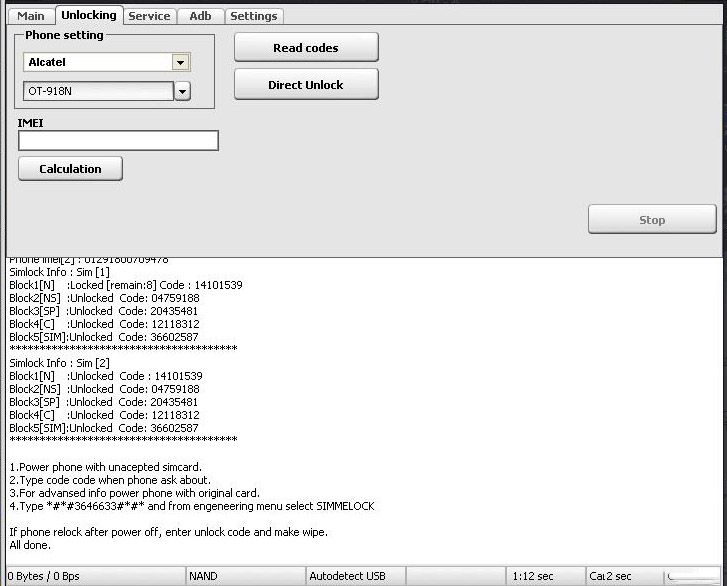Screen dimensions: 727x586
Task: Select the Unlocking tab
Action: click(88, 15)
